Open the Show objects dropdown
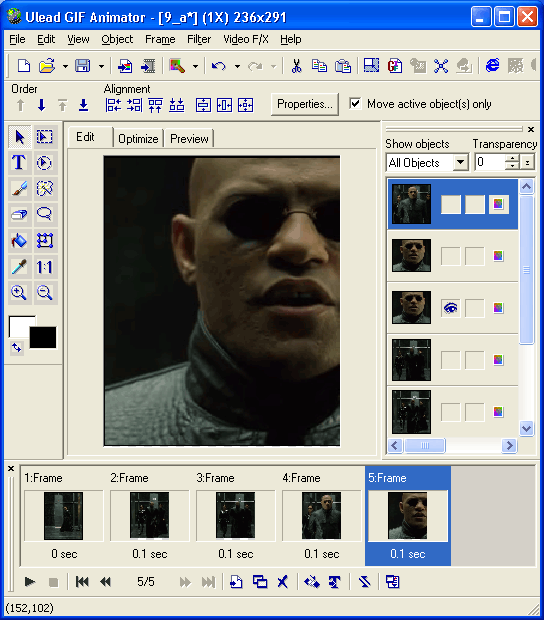 point(460,162)
